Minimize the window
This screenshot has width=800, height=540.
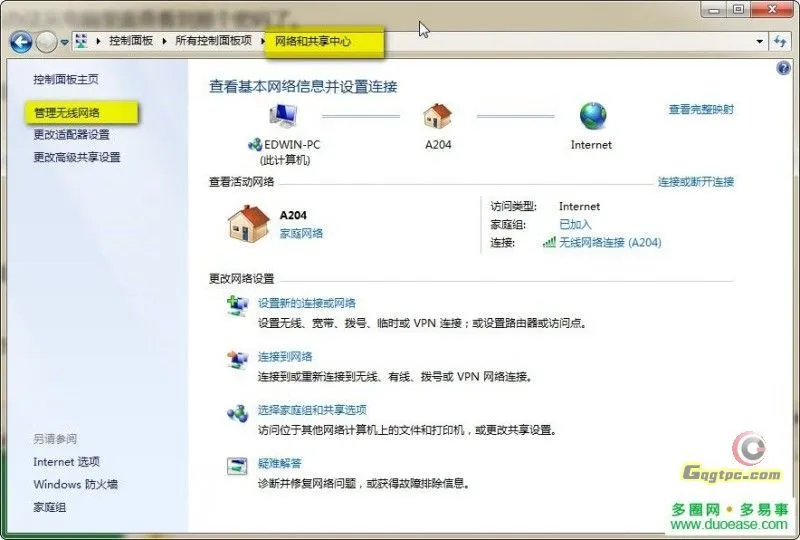pos(714,10)
